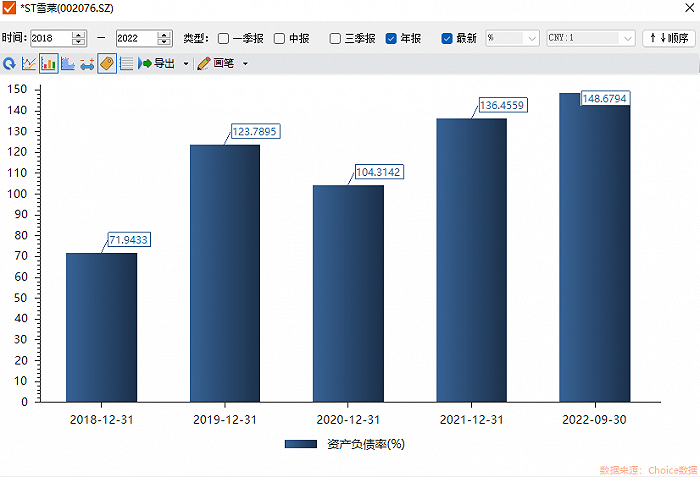Click the start year 2018 field
The image size is (700, 477).
pyautogui.click(x=51, y=38)
